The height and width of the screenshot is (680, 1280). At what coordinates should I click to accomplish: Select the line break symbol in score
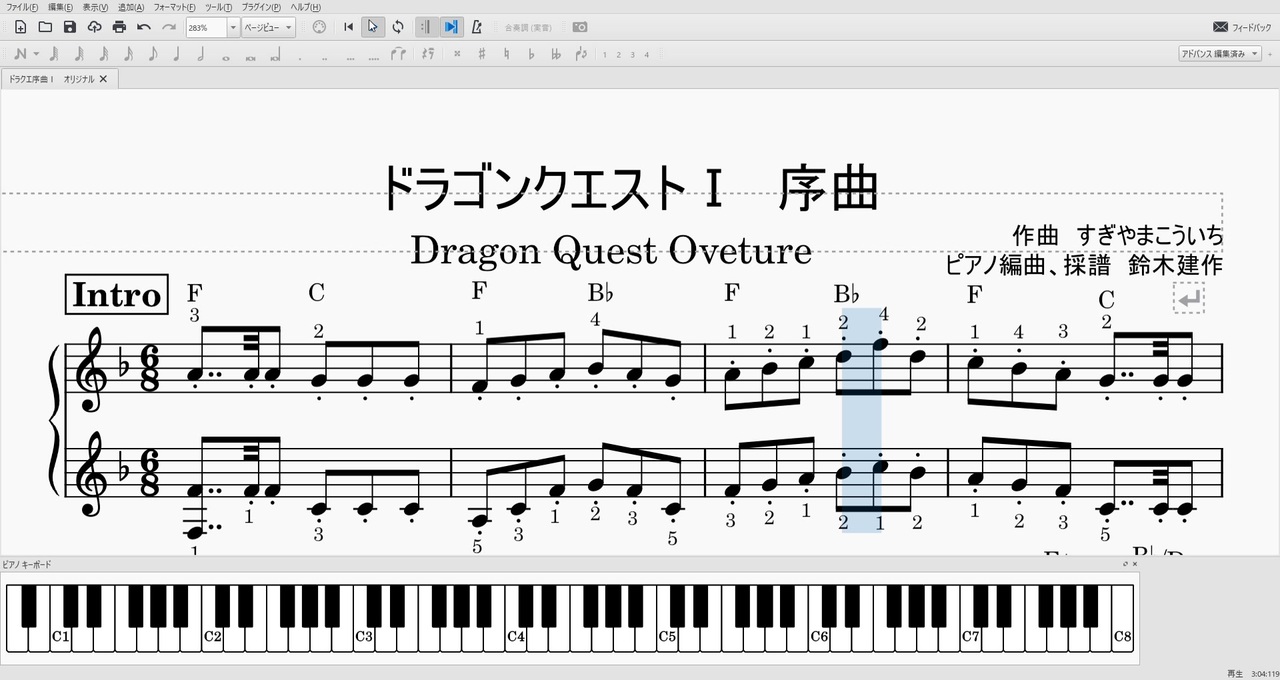[x=1189, y=298]
